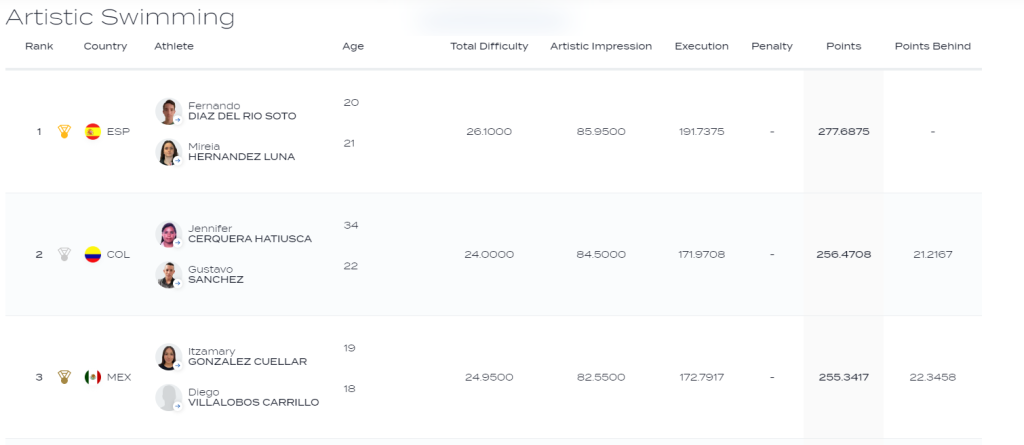Open Jennifer Cerquera Hatiusca's profile photo
Image resolution: width=1024 pixels, height=445 pixels.
(168, 234)
